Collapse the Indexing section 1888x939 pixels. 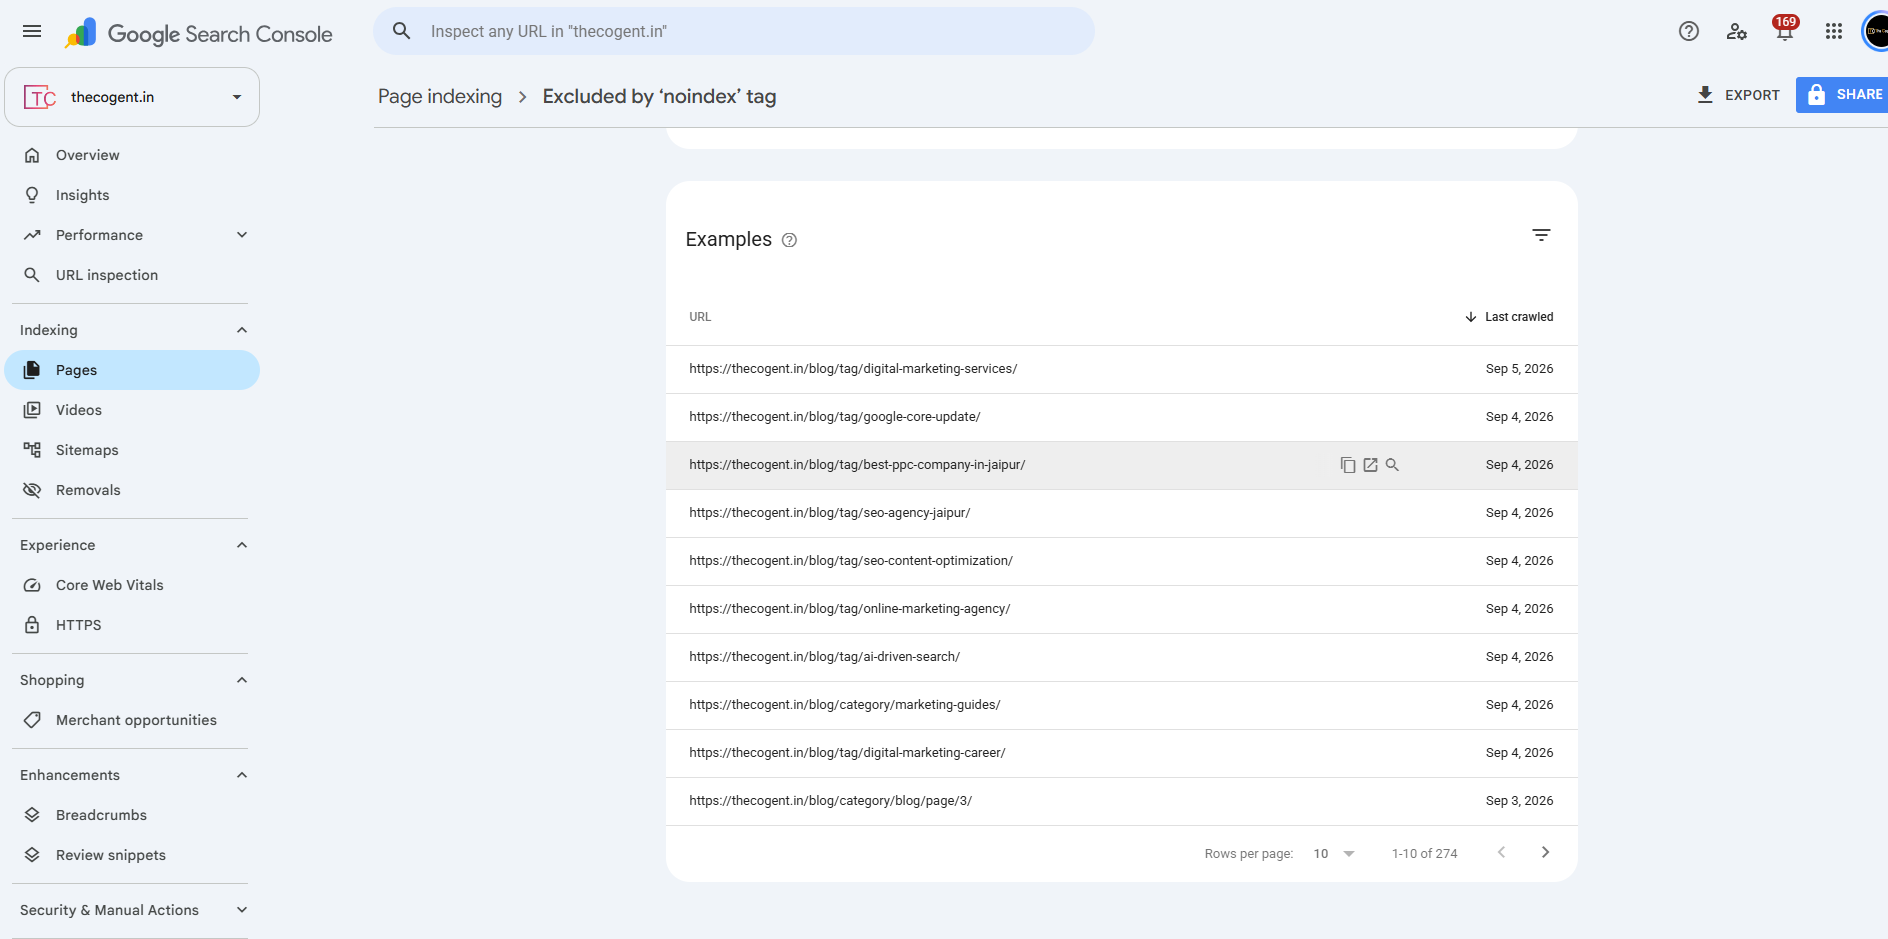(x=241, y=330)
